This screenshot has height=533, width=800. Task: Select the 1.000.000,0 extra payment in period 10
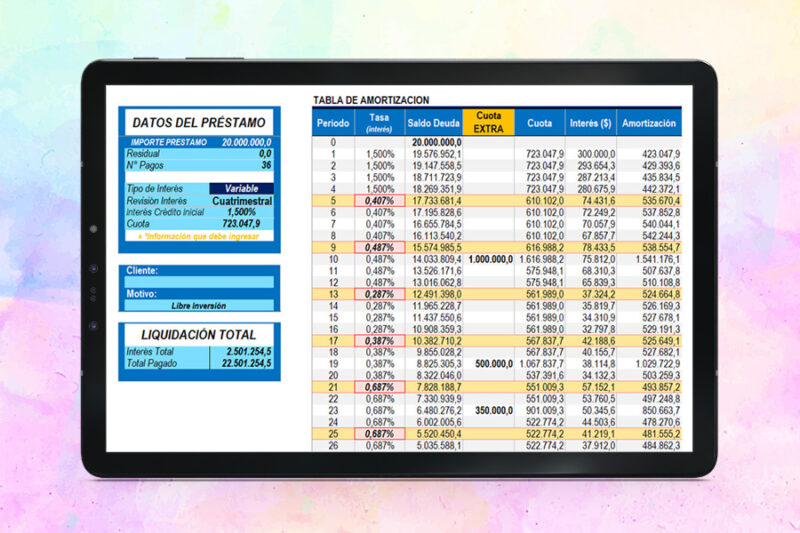[x=490, y=259]
